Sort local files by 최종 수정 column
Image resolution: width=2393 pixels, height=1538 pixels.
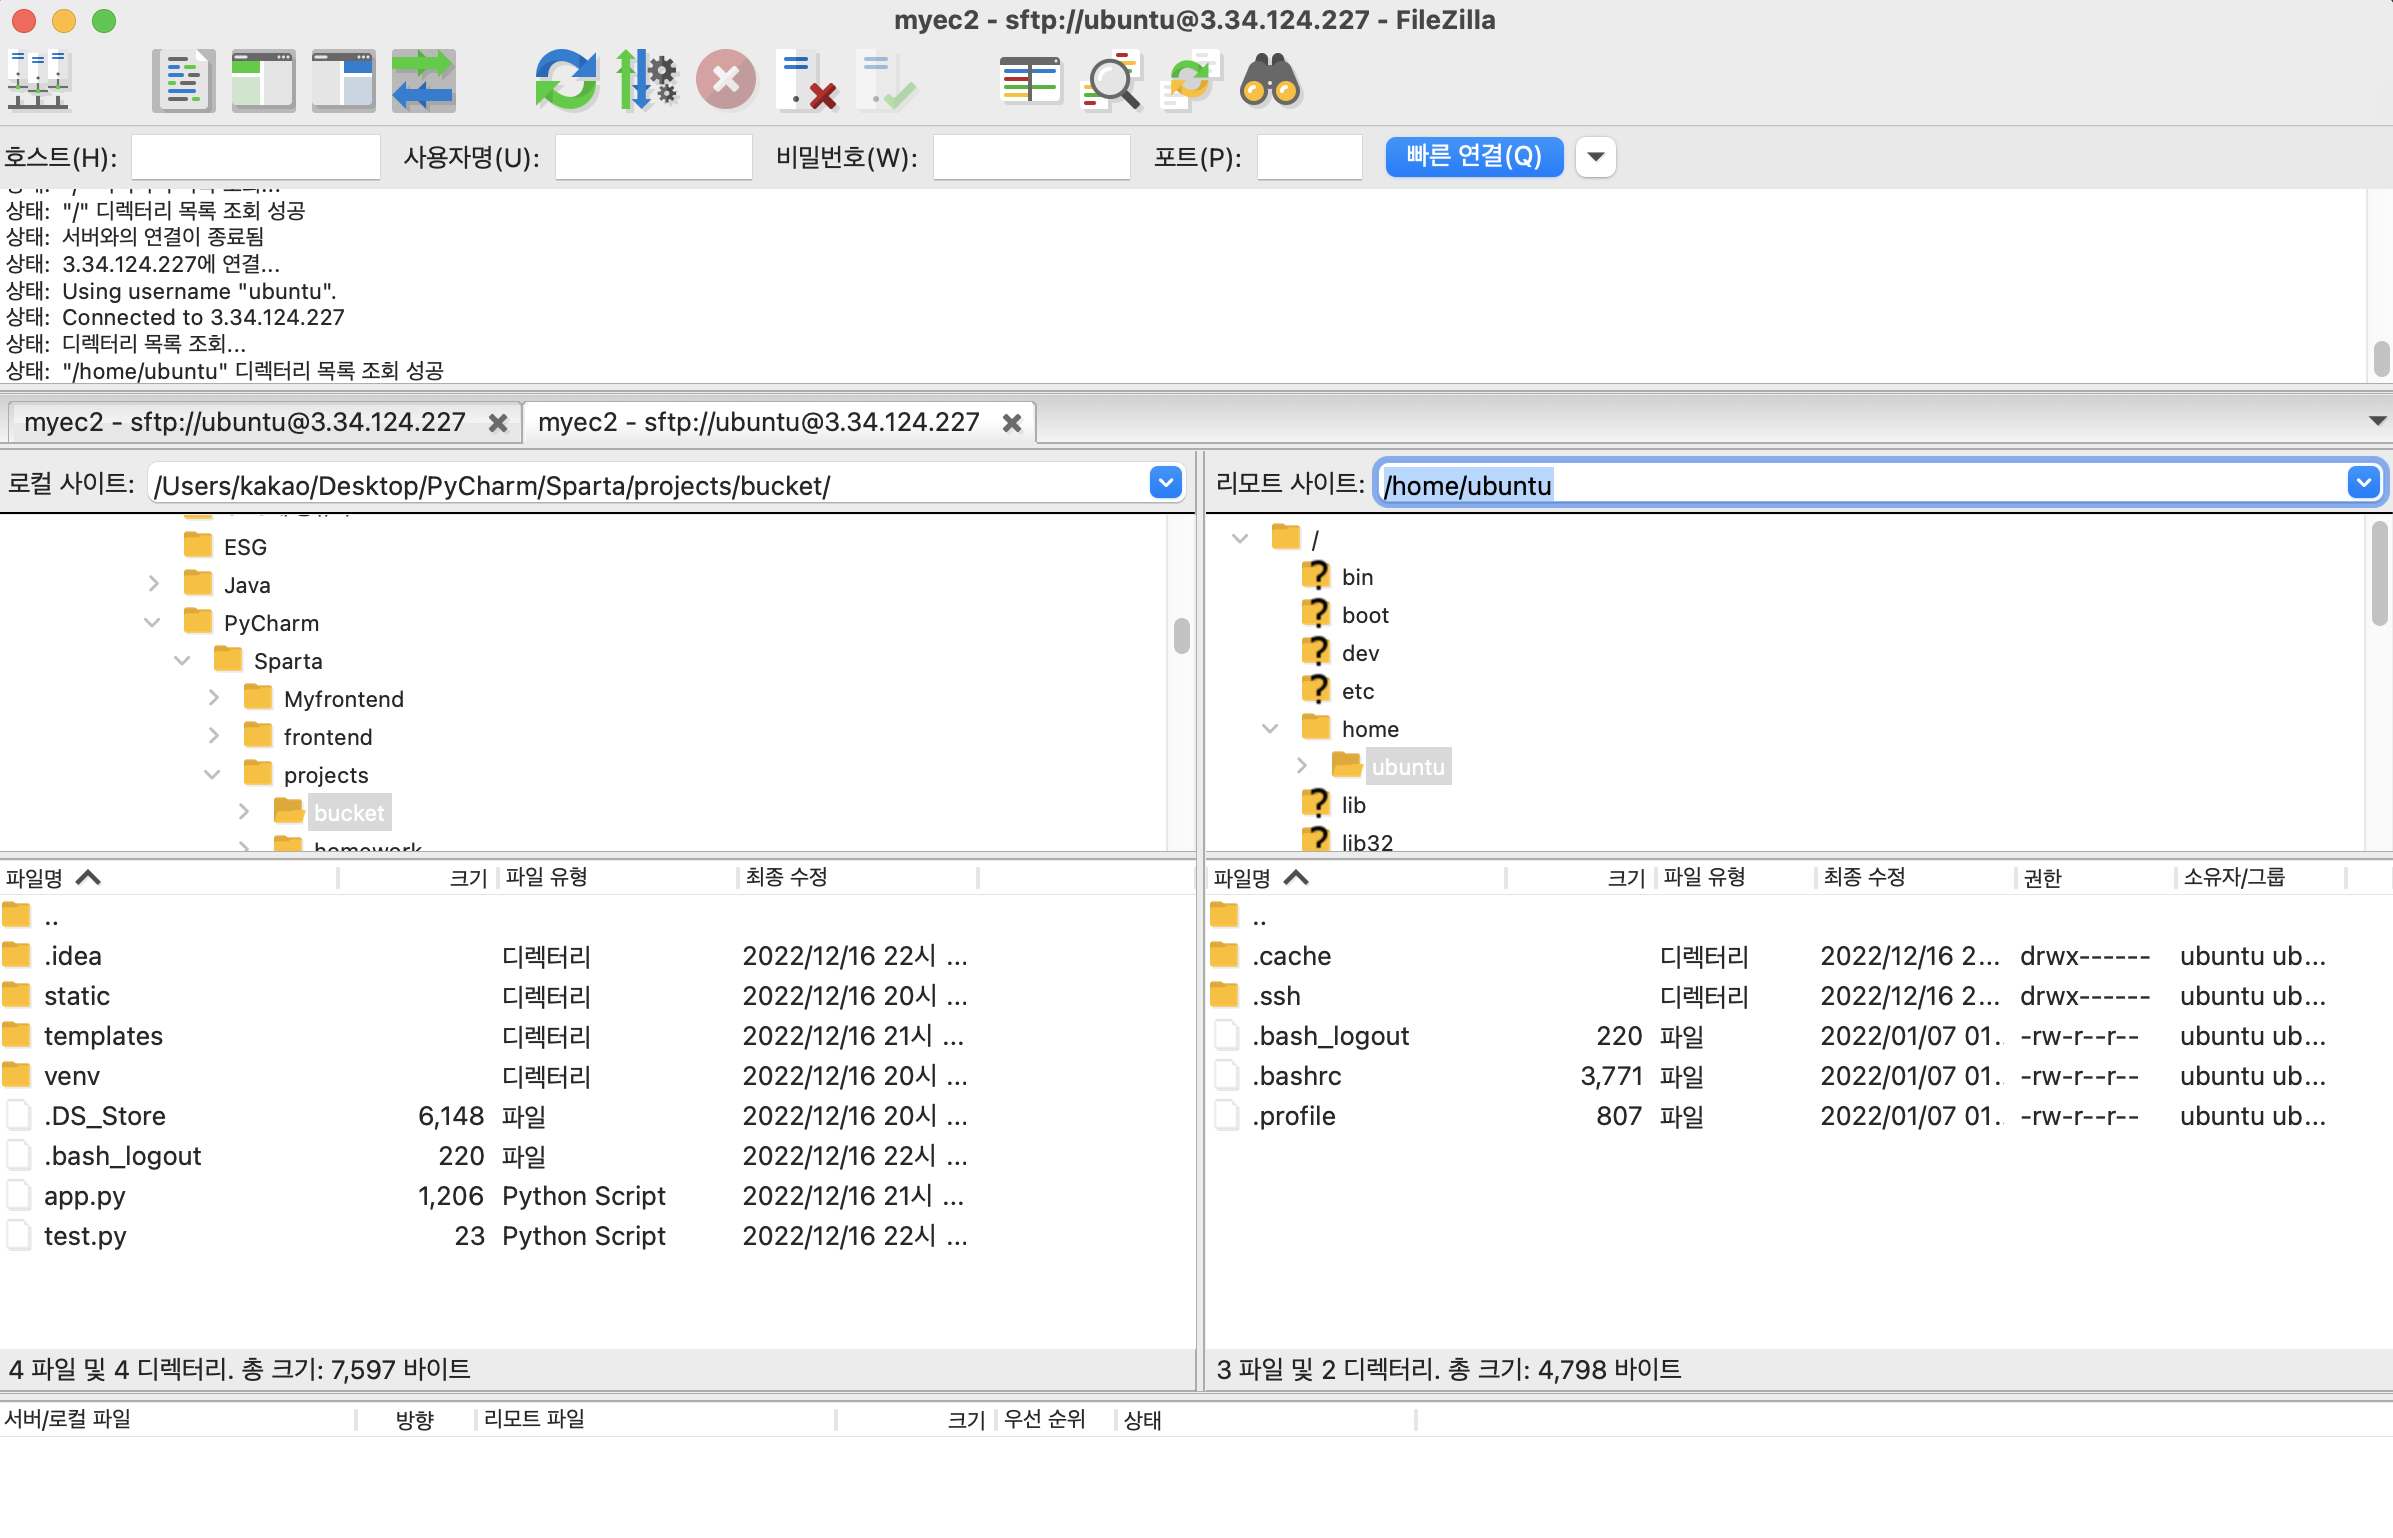click(x=858, y=877)
